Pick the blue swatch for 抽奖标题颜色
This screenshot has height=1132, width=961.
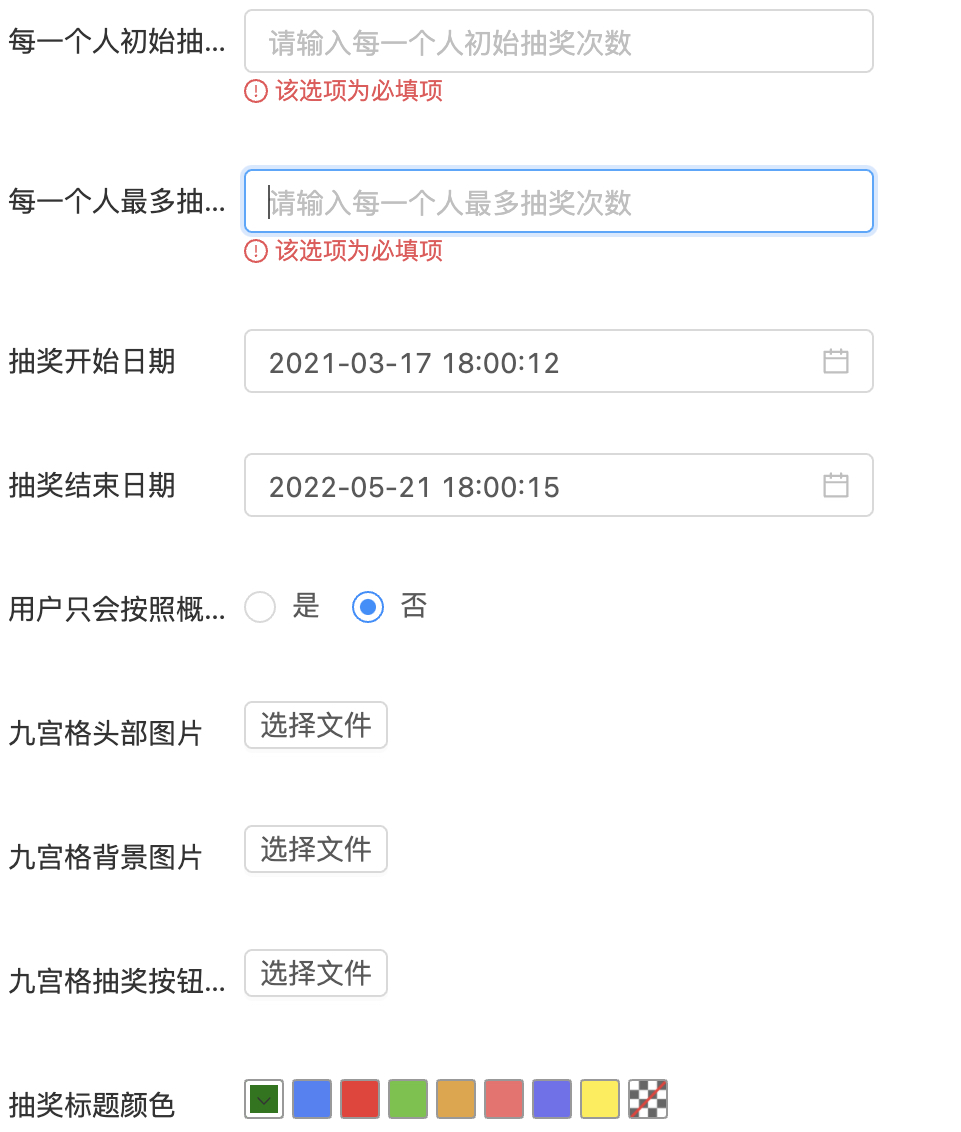(x=311, y=1098)
